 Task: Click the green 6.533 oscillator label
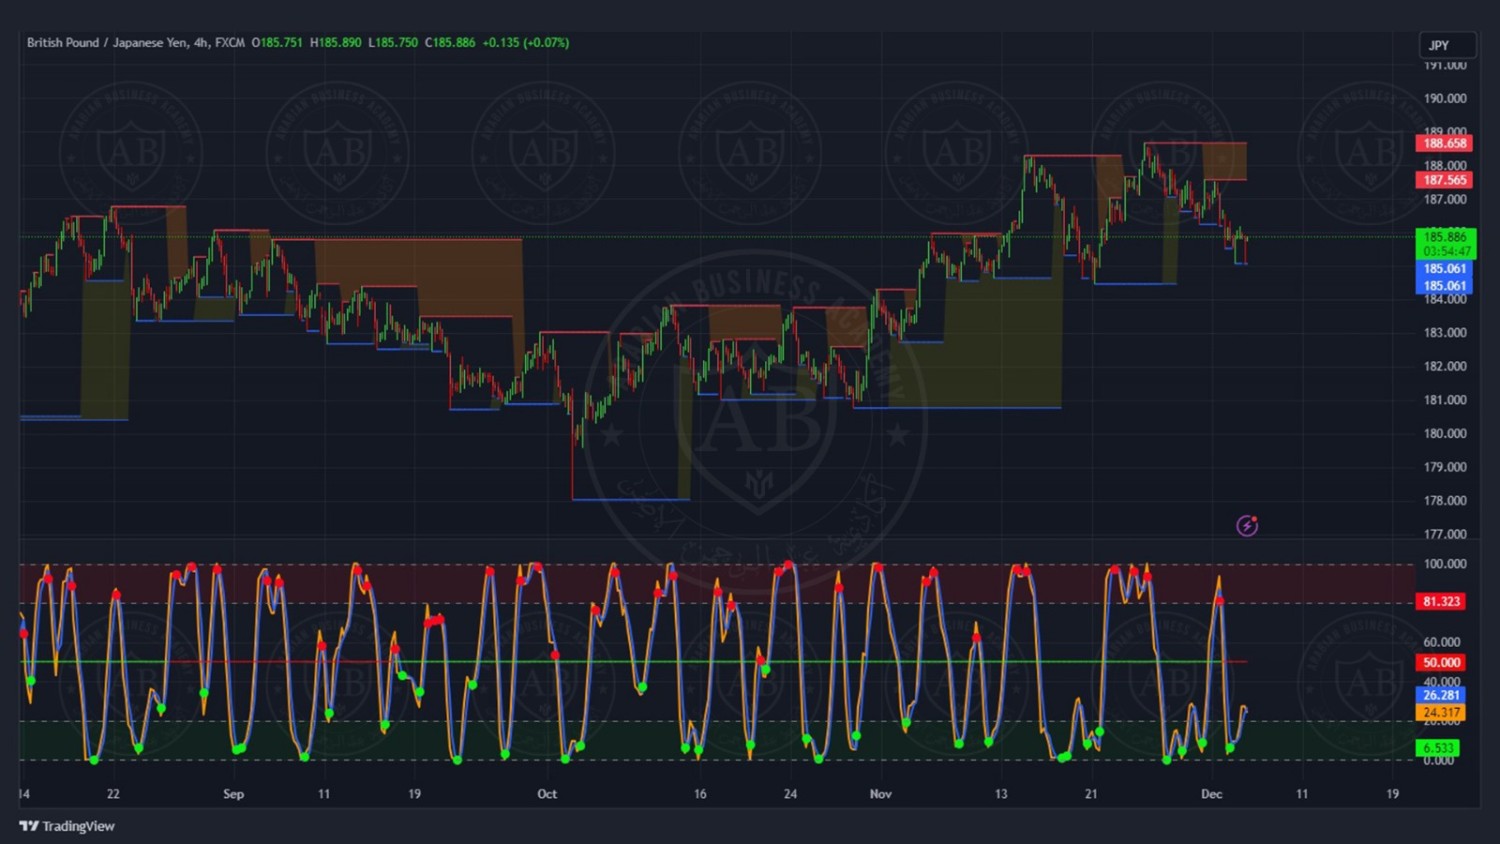(x=1438, y=748)
